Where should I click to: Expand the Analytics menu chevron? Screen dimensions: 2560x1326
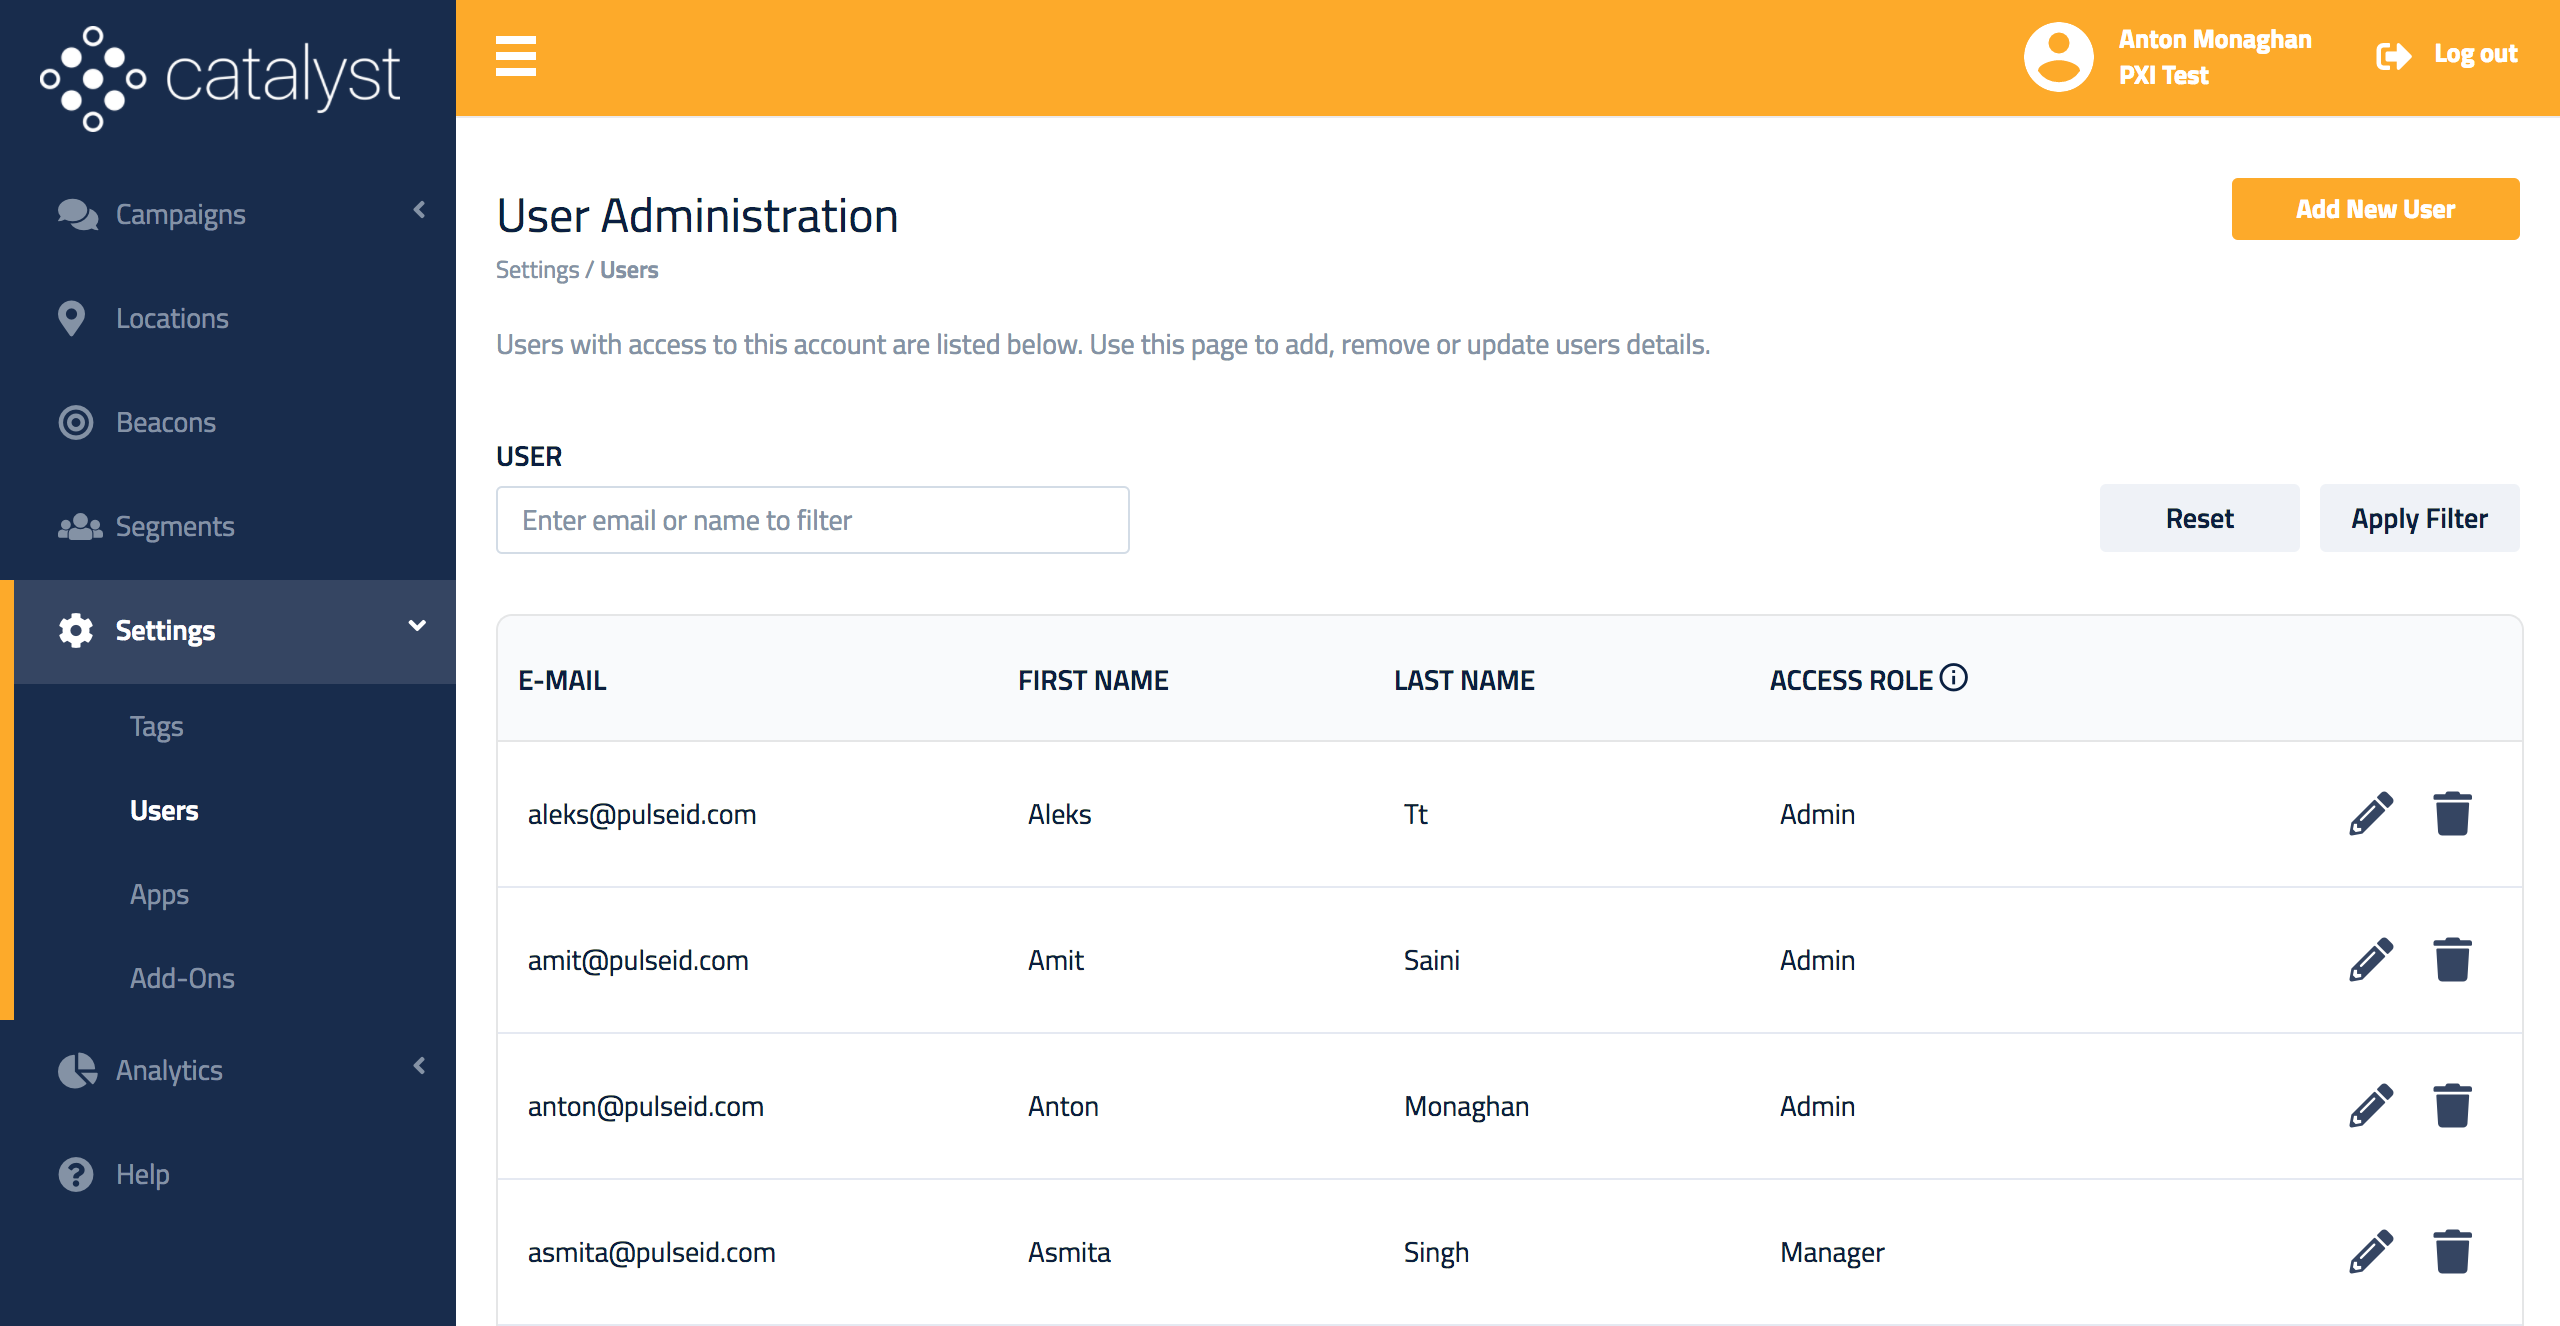[420, 1066]
